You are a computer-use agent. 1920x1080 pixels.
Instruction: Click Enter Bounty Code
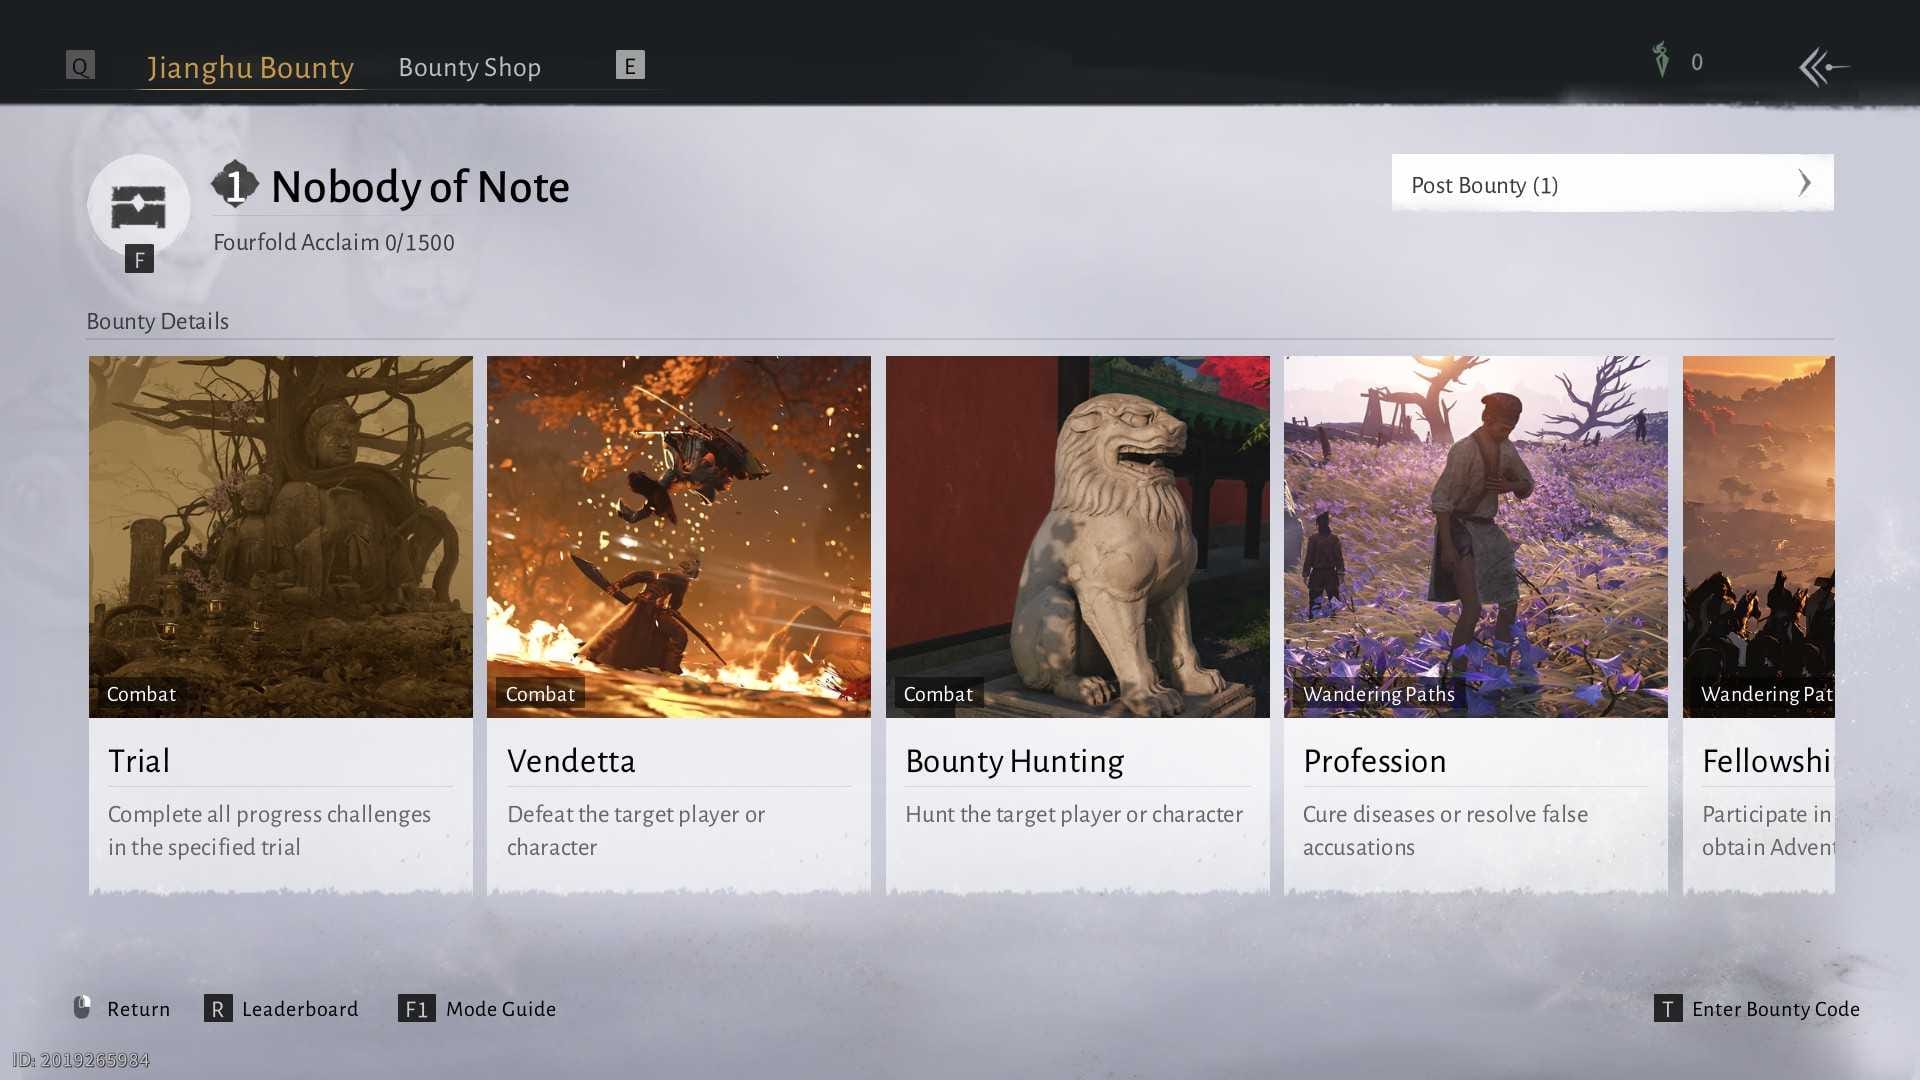1778,1010
